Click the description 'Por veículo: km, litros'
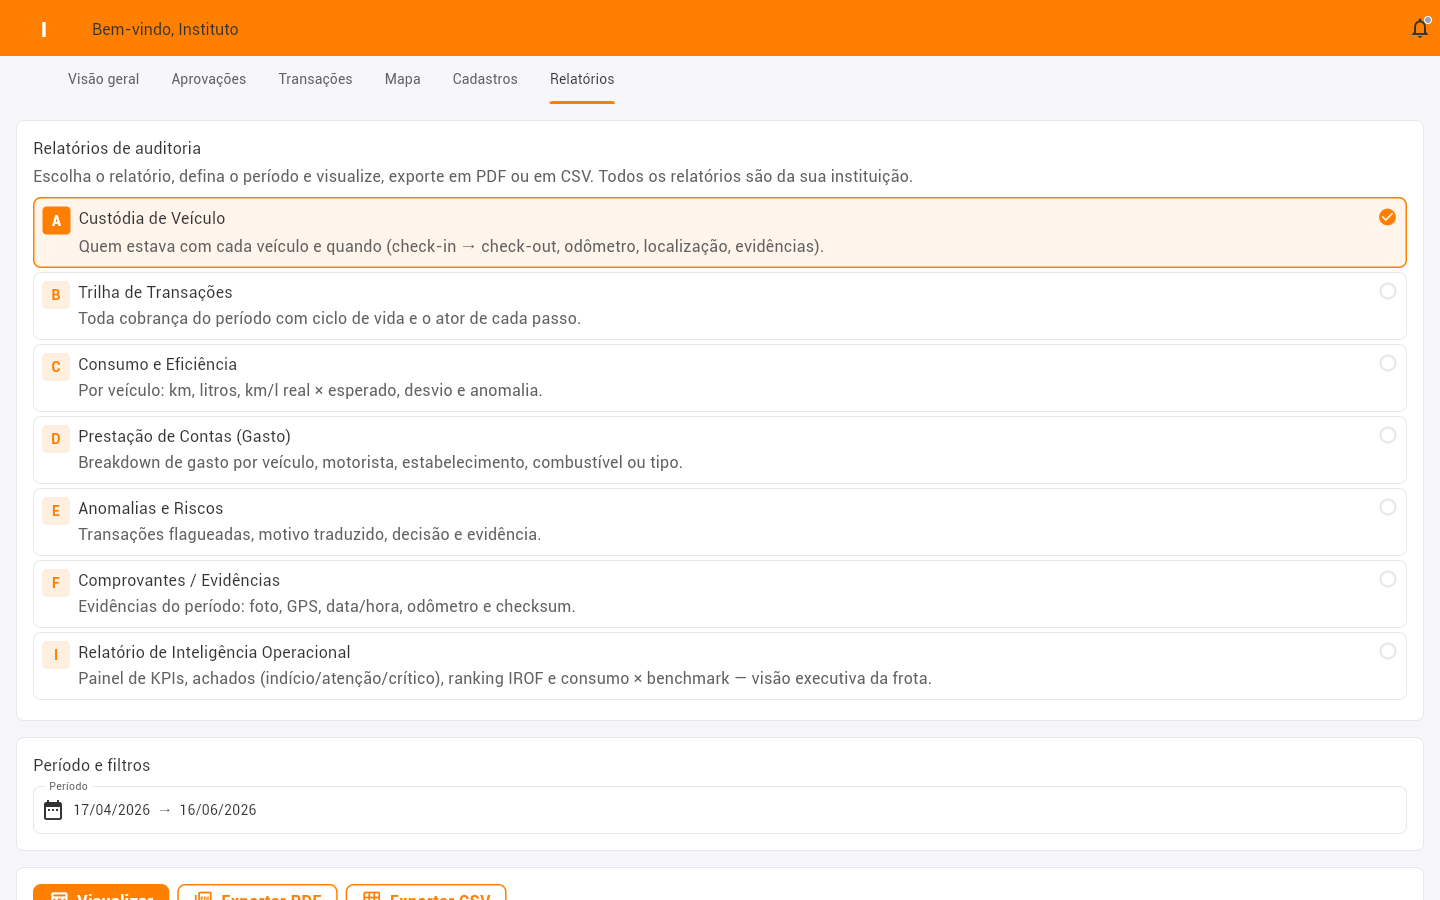 pyautogui.click(x=310, y=390)
